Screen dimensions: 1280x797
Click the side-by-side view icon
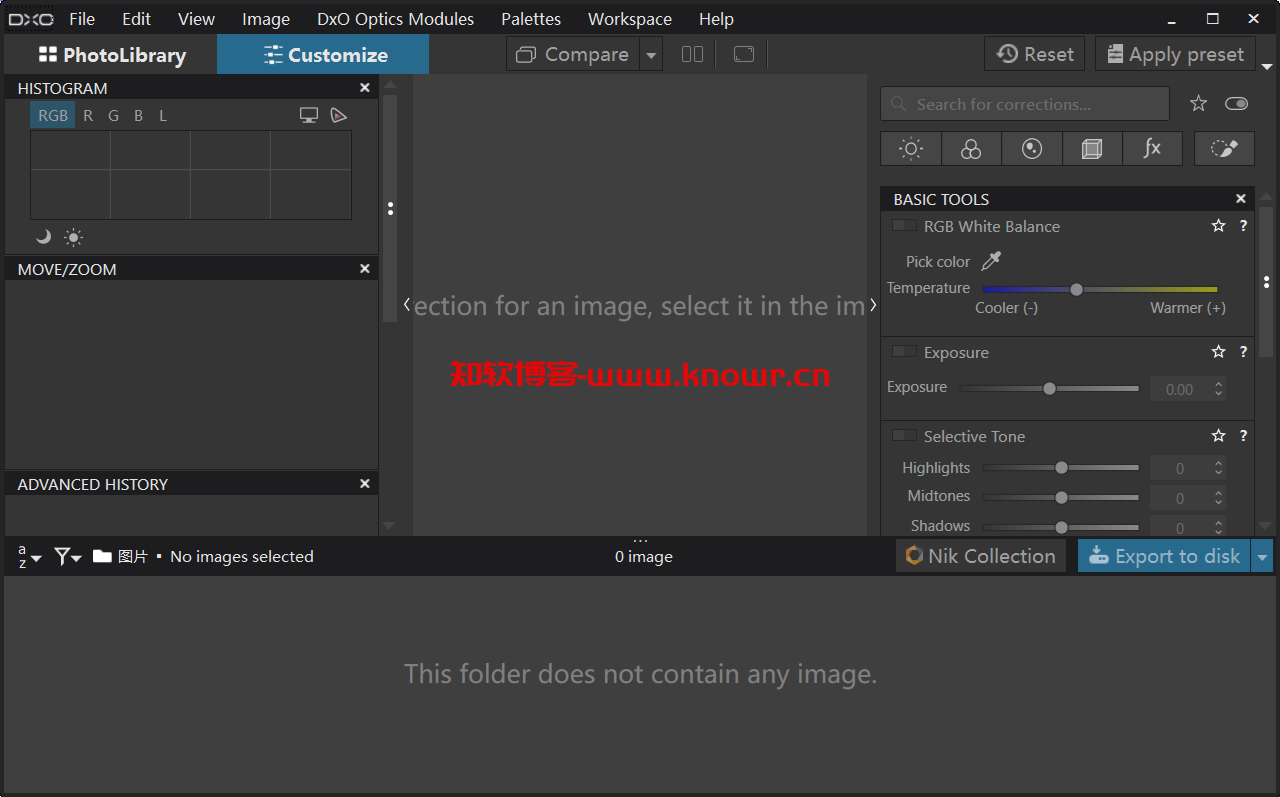[692, 54]
